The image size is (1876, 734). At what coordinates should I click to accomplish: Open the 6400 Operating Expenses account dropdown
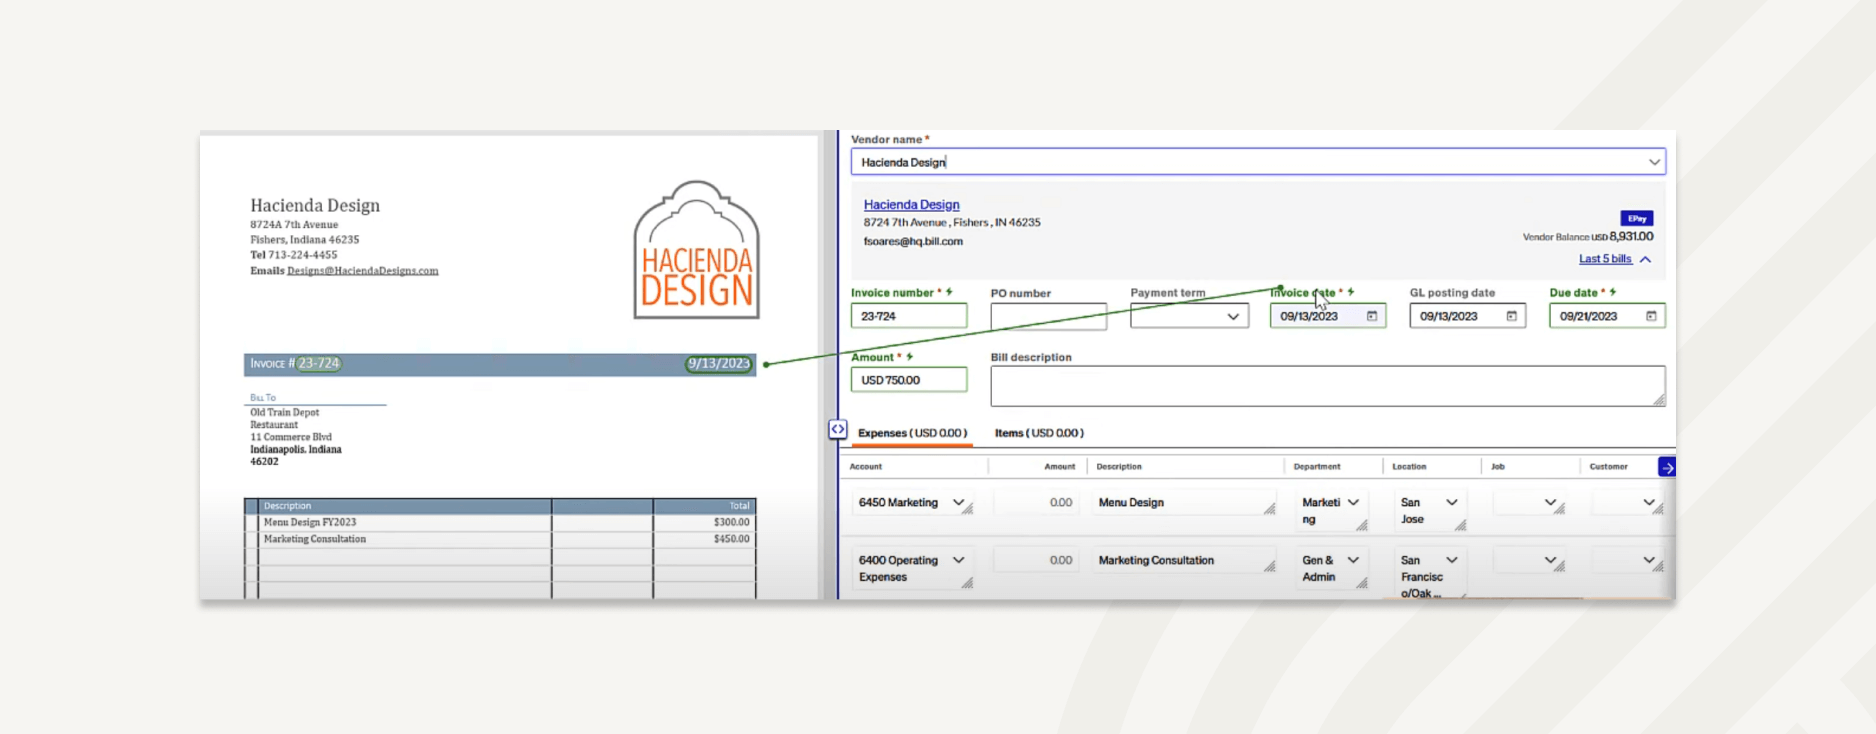(959, 560)
